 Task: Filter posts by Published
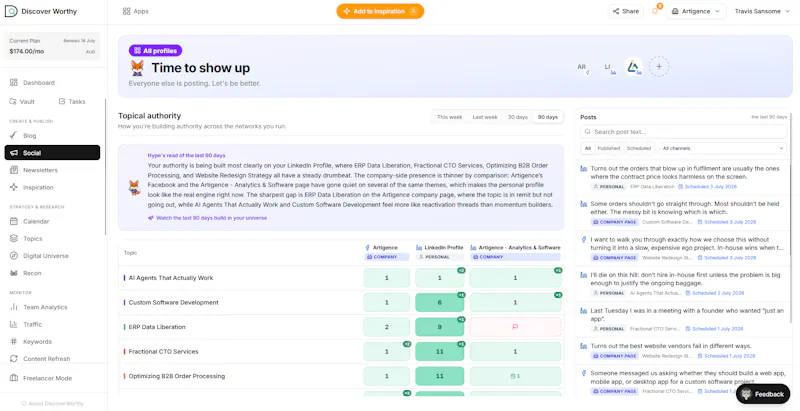click(x=609, y=148)
